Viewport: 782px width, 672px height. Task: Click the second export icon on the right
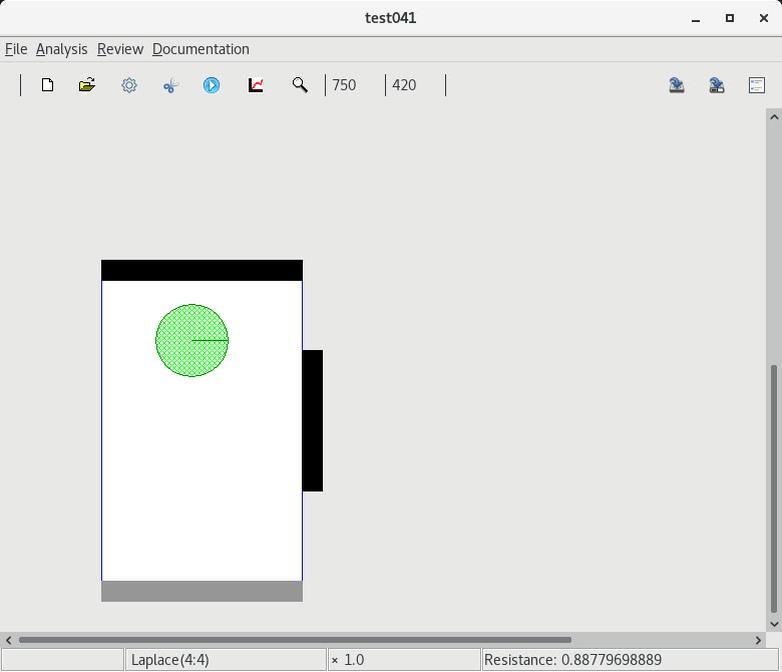717,85
